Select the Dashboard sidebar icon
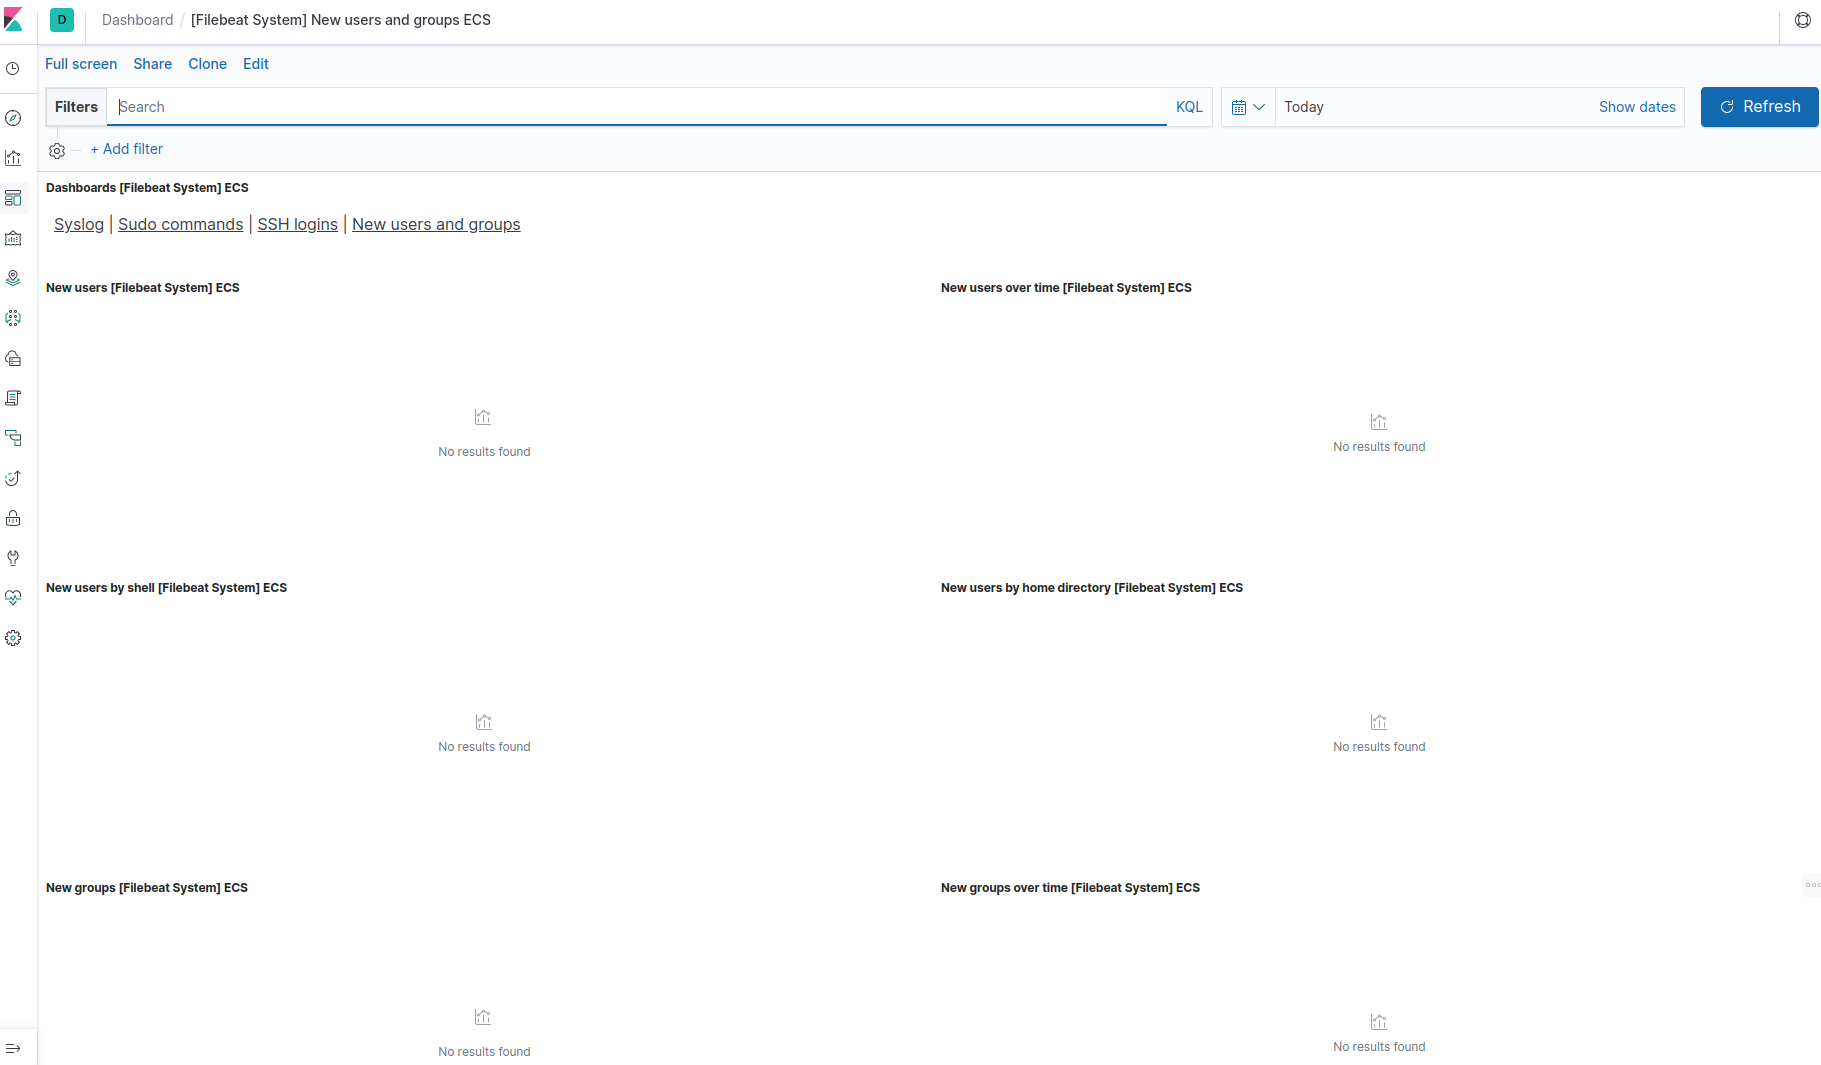This screenshot has height=1065, width=1821. 13,198
